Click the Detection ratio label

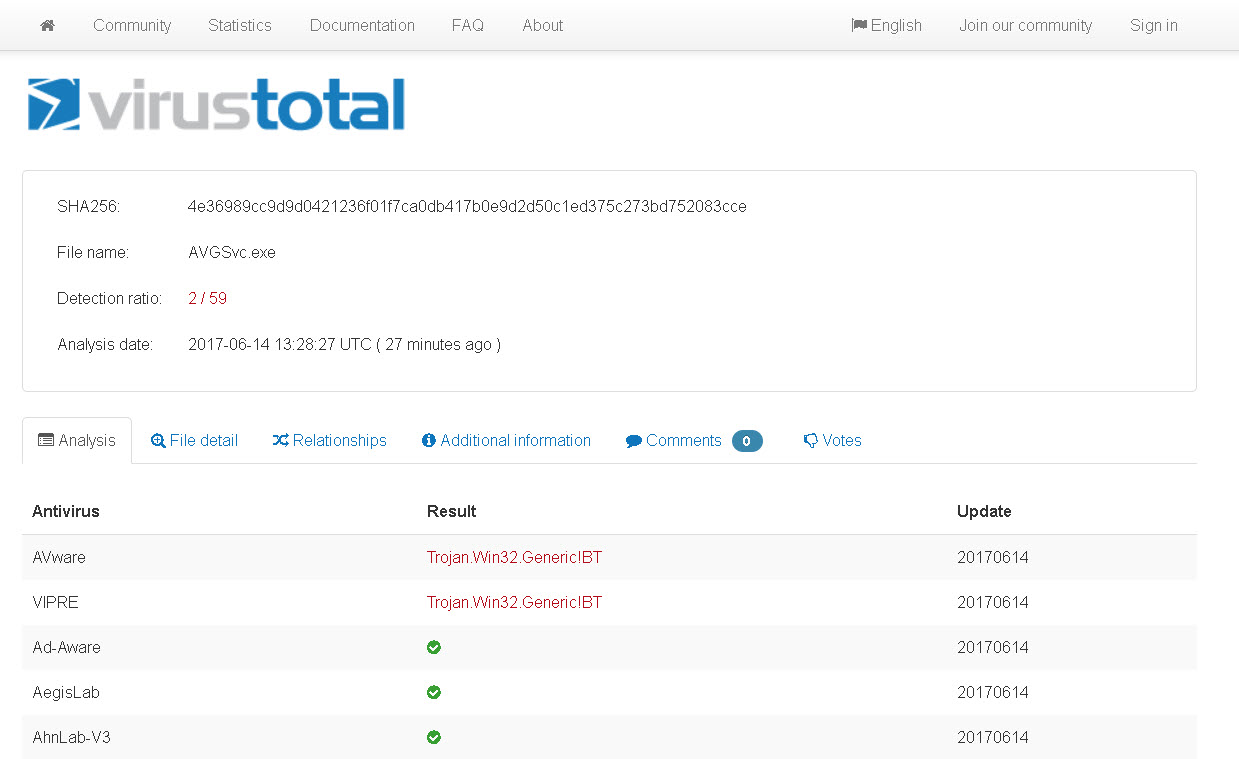[109, 298]
